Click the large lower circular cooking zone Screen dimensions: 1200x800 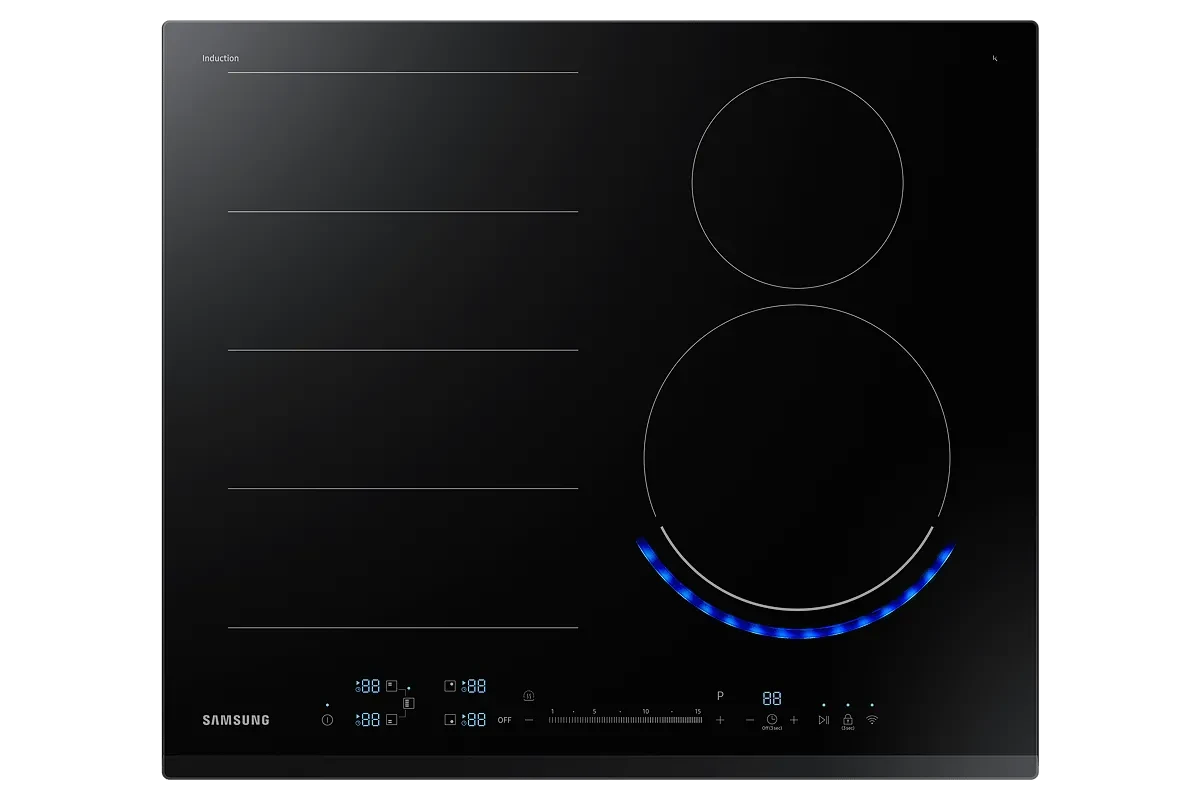(x=797, y=457)
